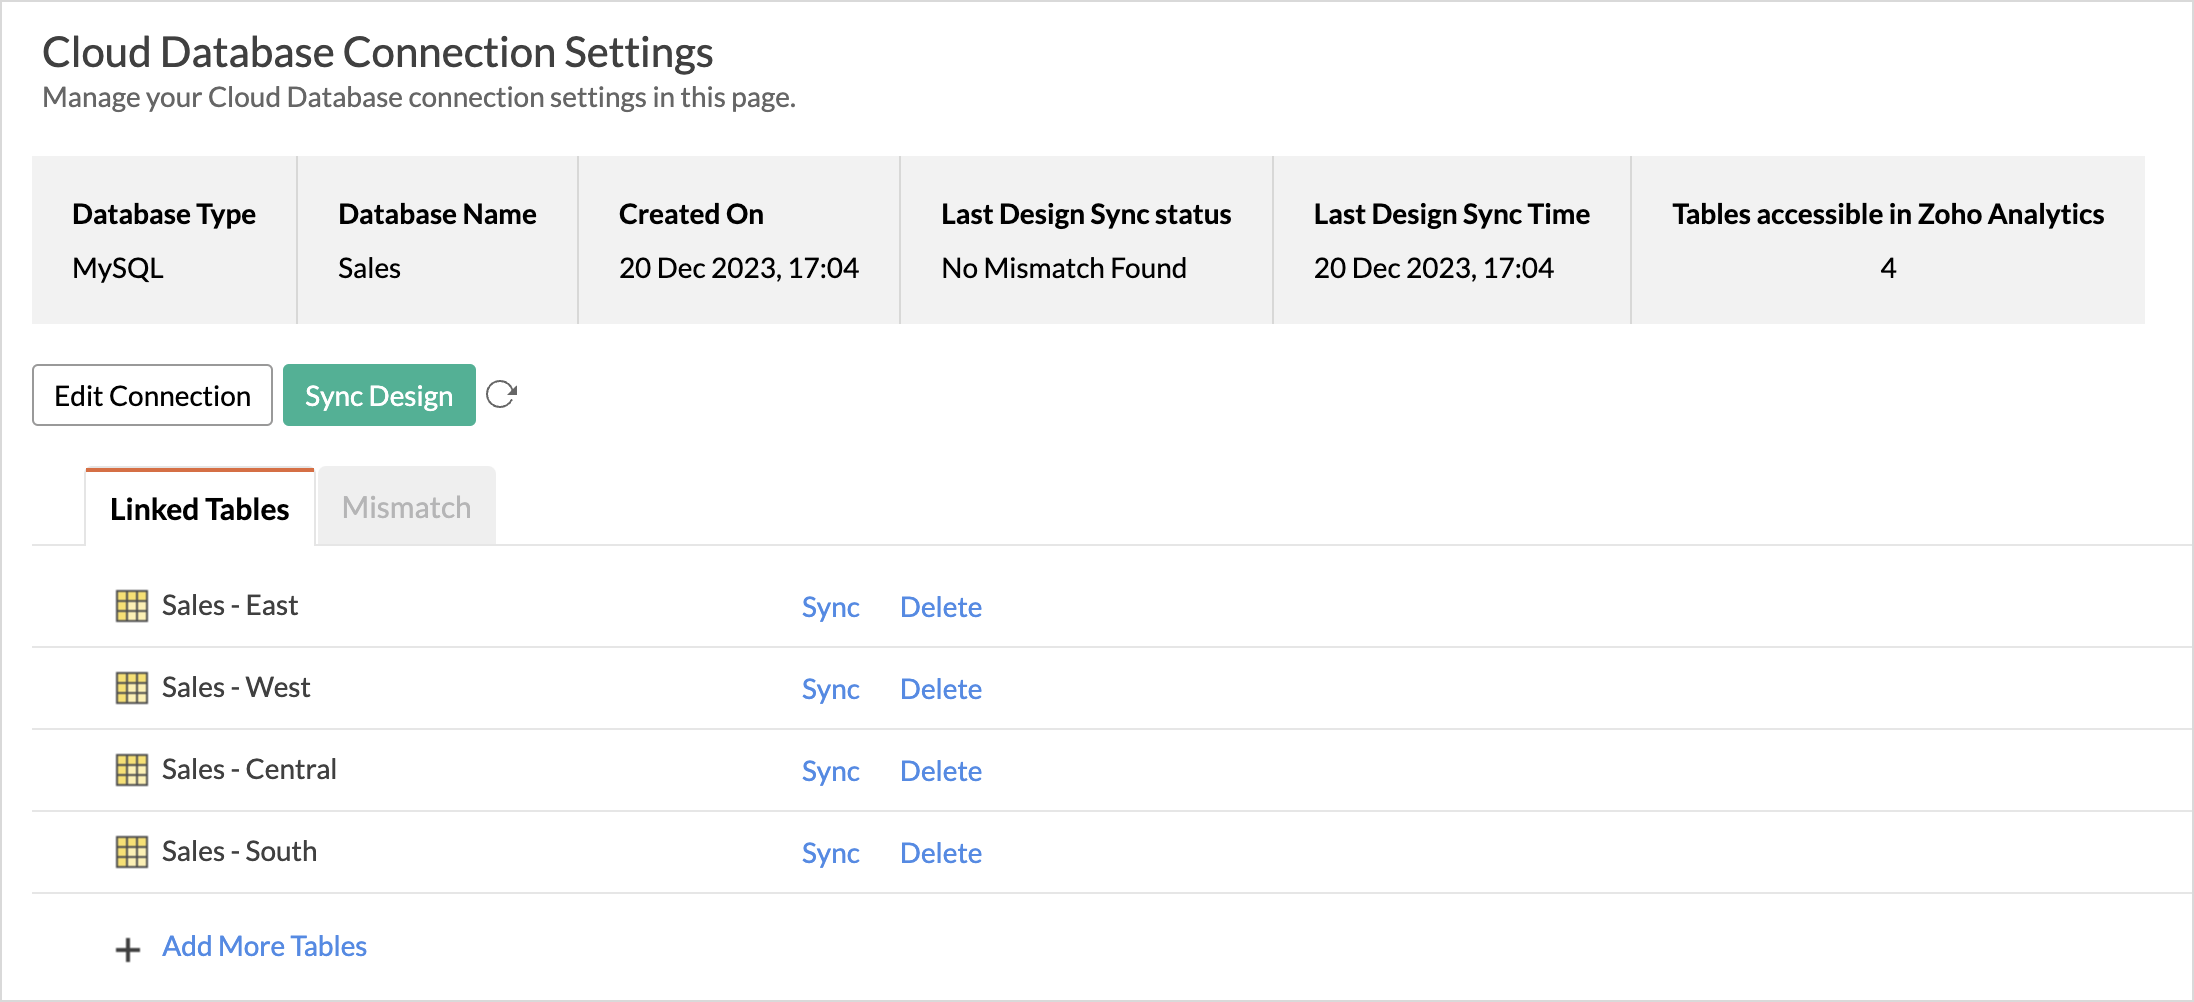Click the table icon for Sales - South
Viewport: 2194px width, 1002px height.
click(x=131, y=852)
